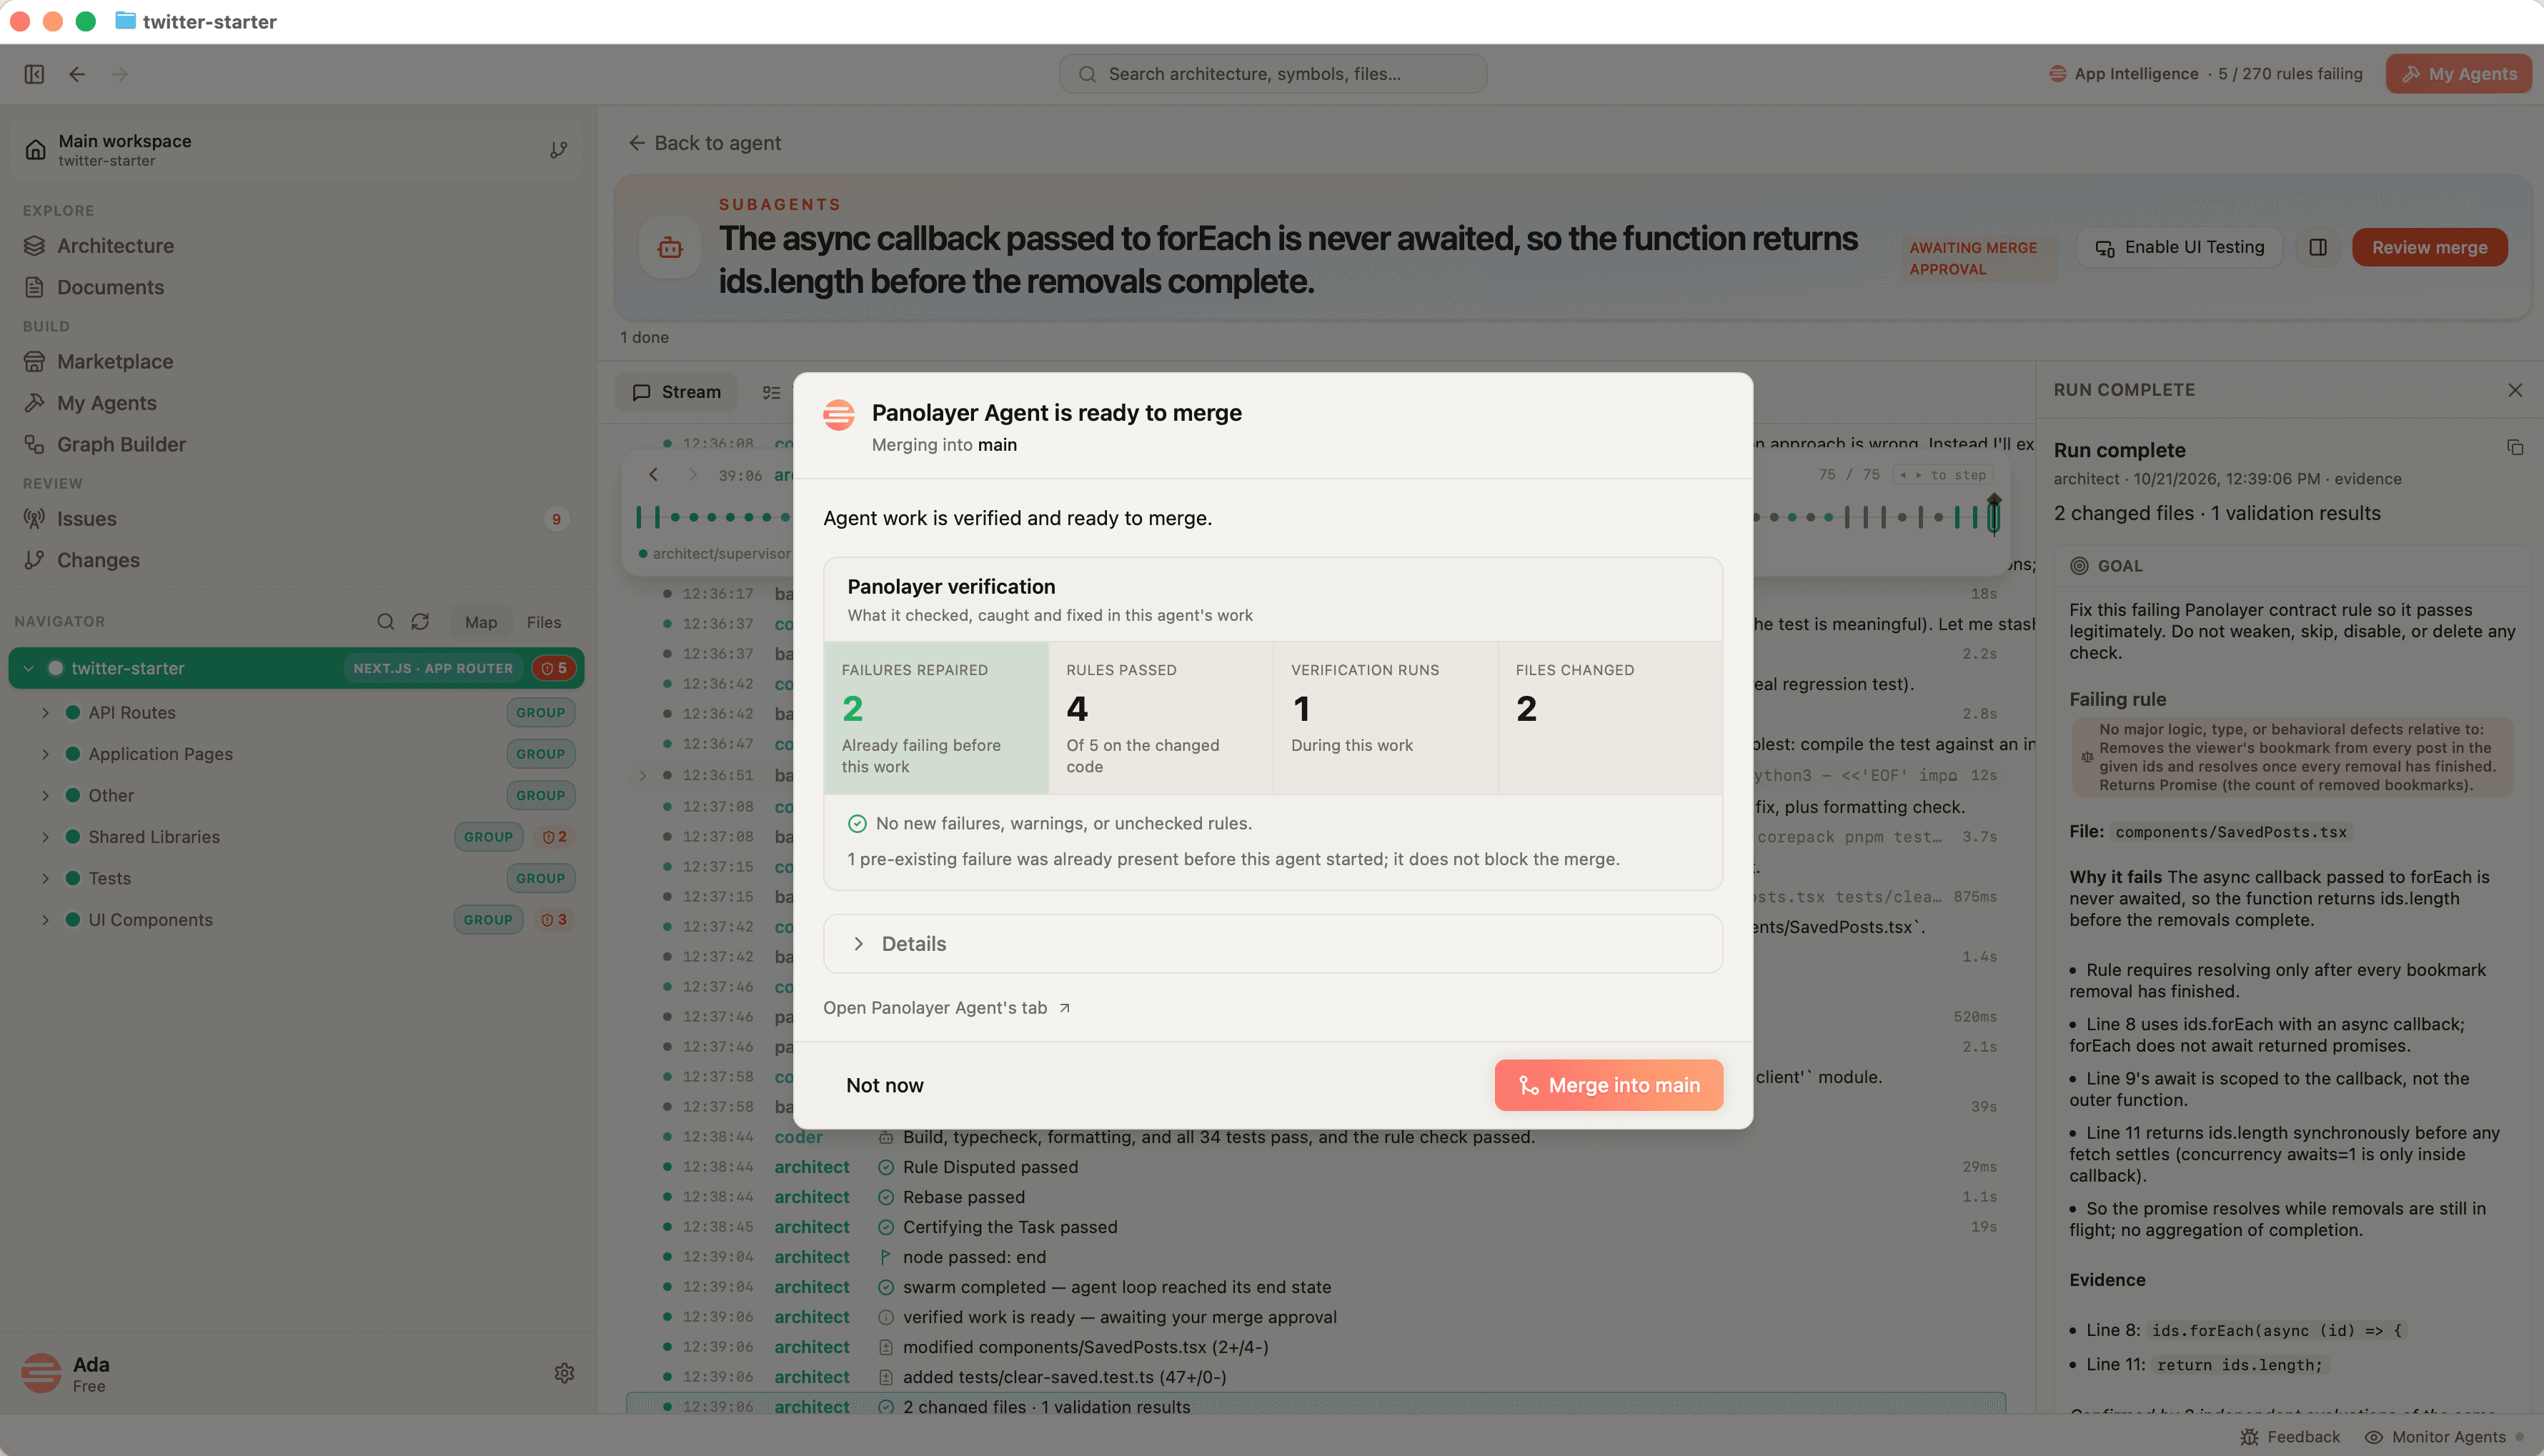This screenshot has height=1456, width=2544.
Task: Open My Agents in the sidebar
Action: tap(106, 403)
